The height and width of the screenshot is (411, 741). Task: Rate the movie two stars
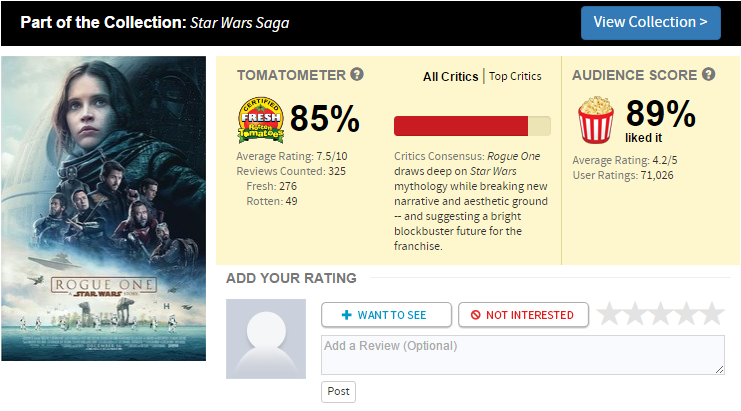(635, 314)
